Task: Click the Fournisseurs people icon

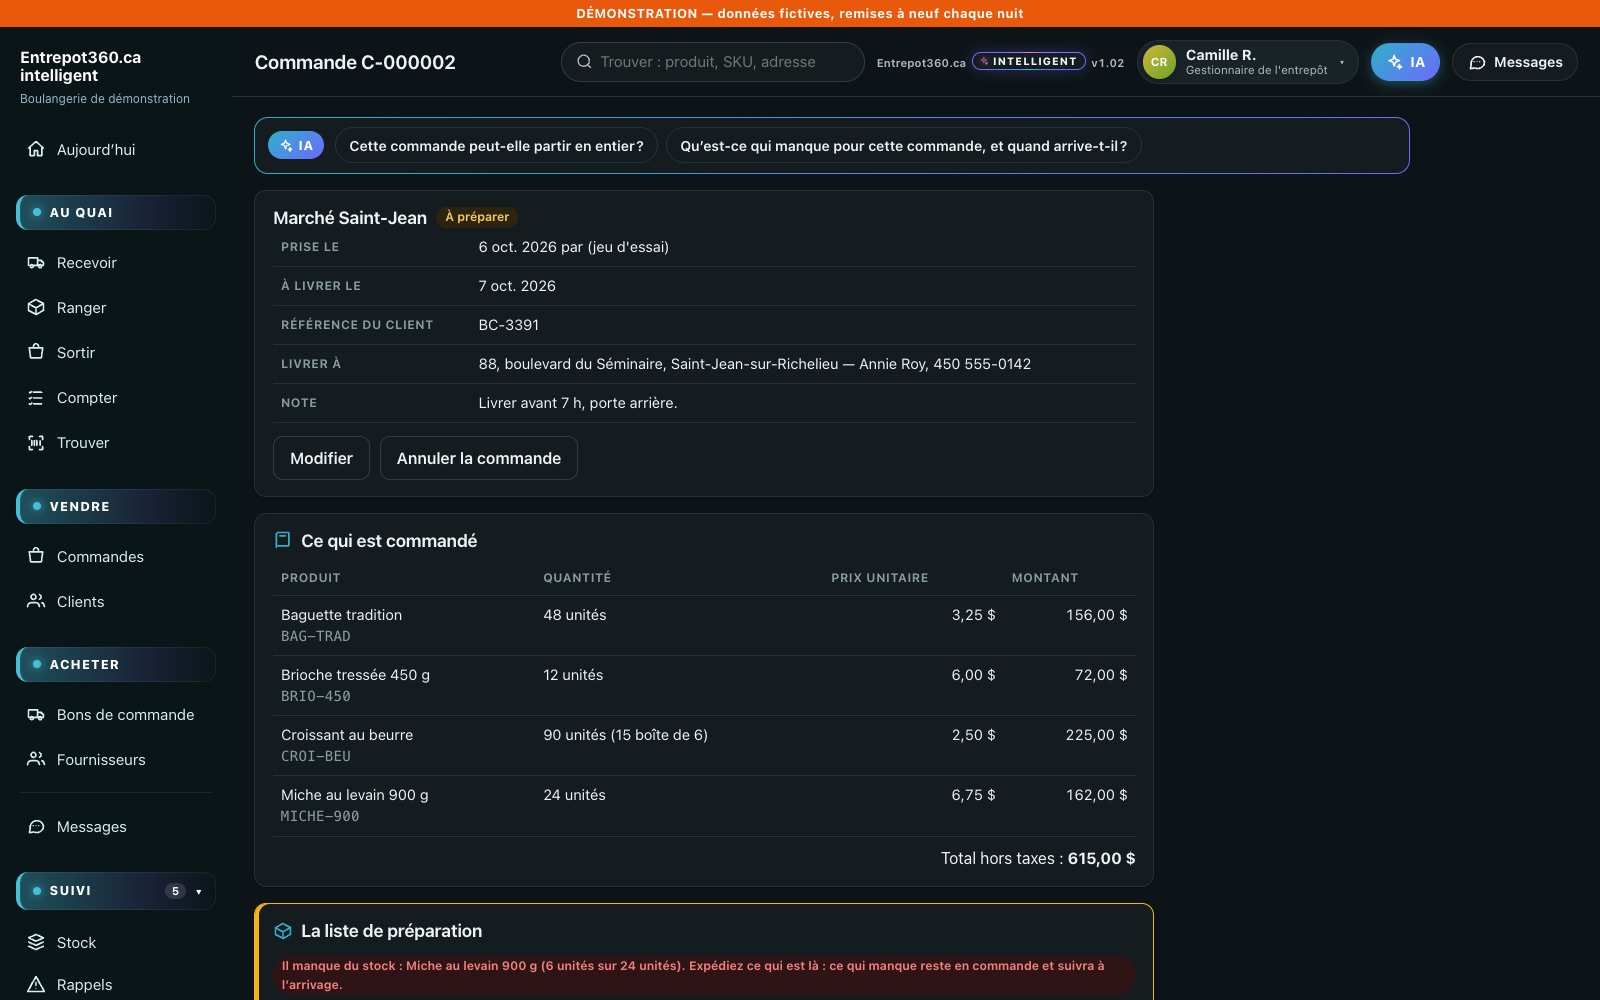Action: [36, 760]
